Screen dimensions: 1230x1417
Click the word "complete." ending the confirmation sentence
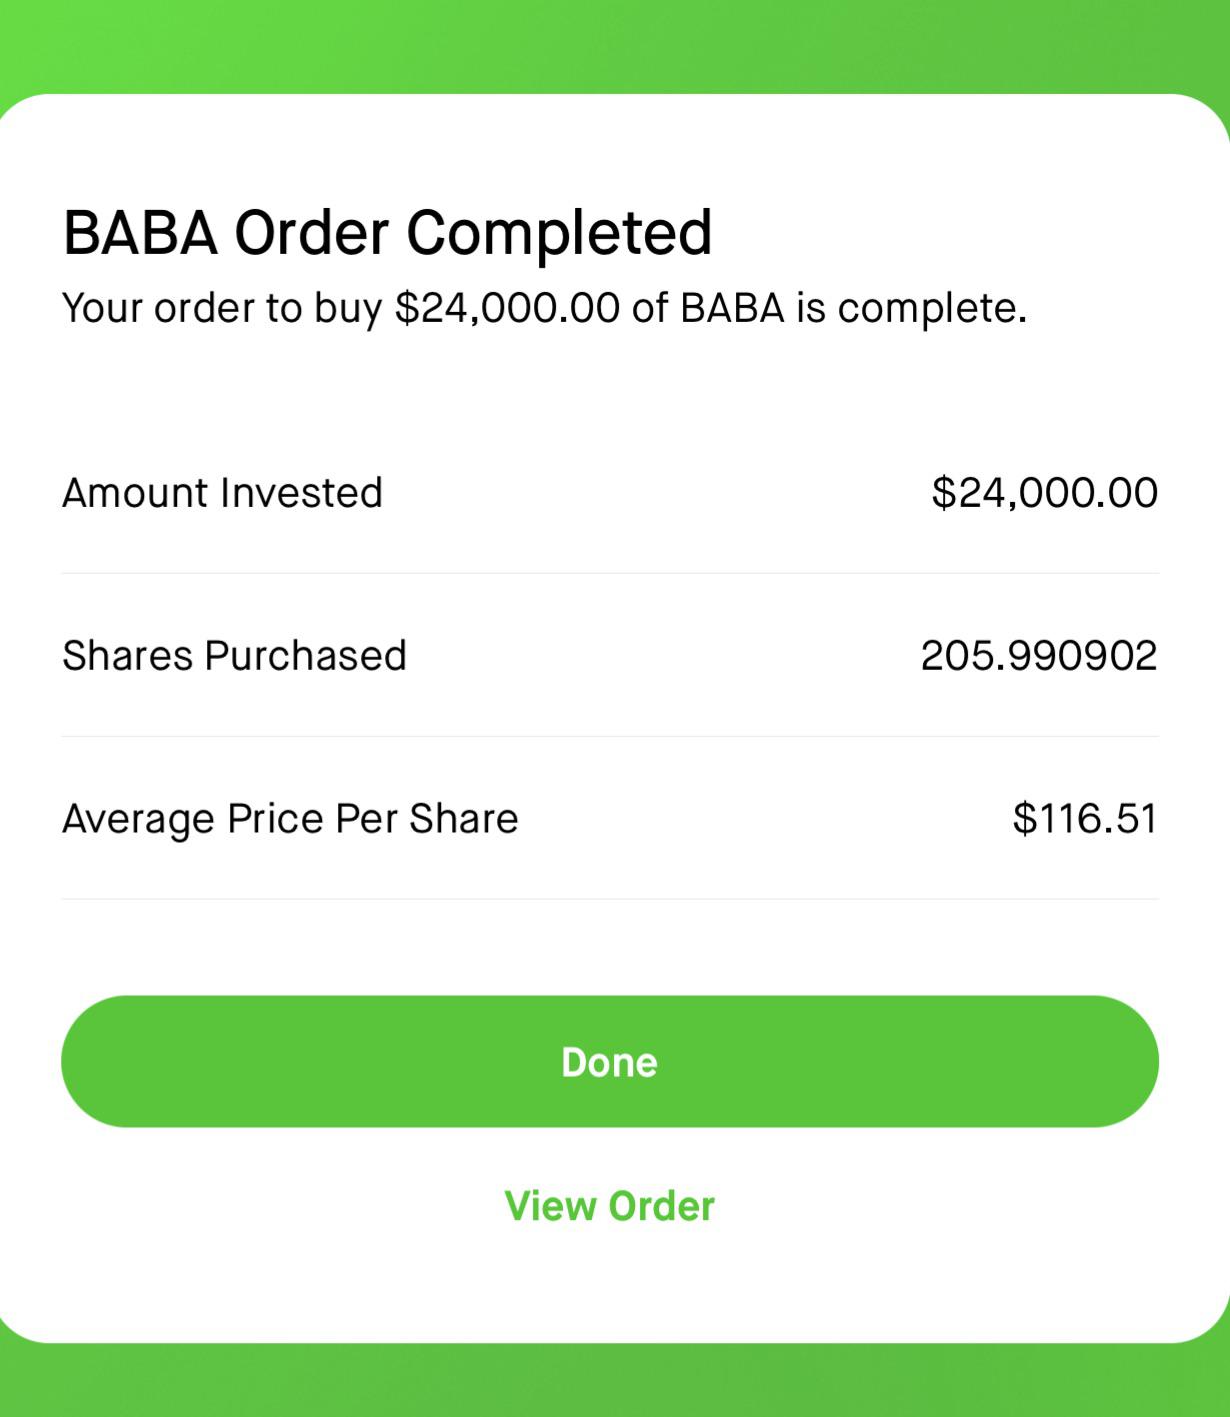coord(932,308)
